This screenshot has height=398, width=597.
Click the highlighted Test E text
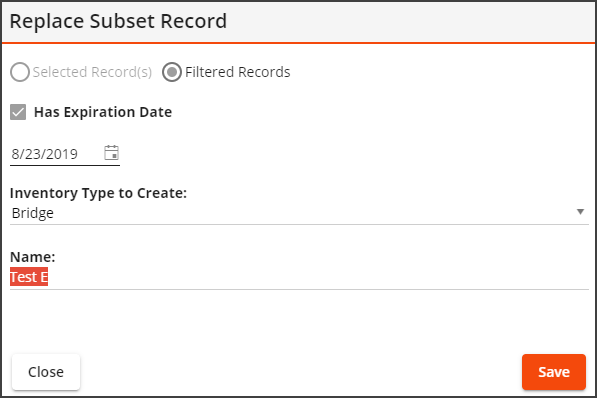(29, 277)
